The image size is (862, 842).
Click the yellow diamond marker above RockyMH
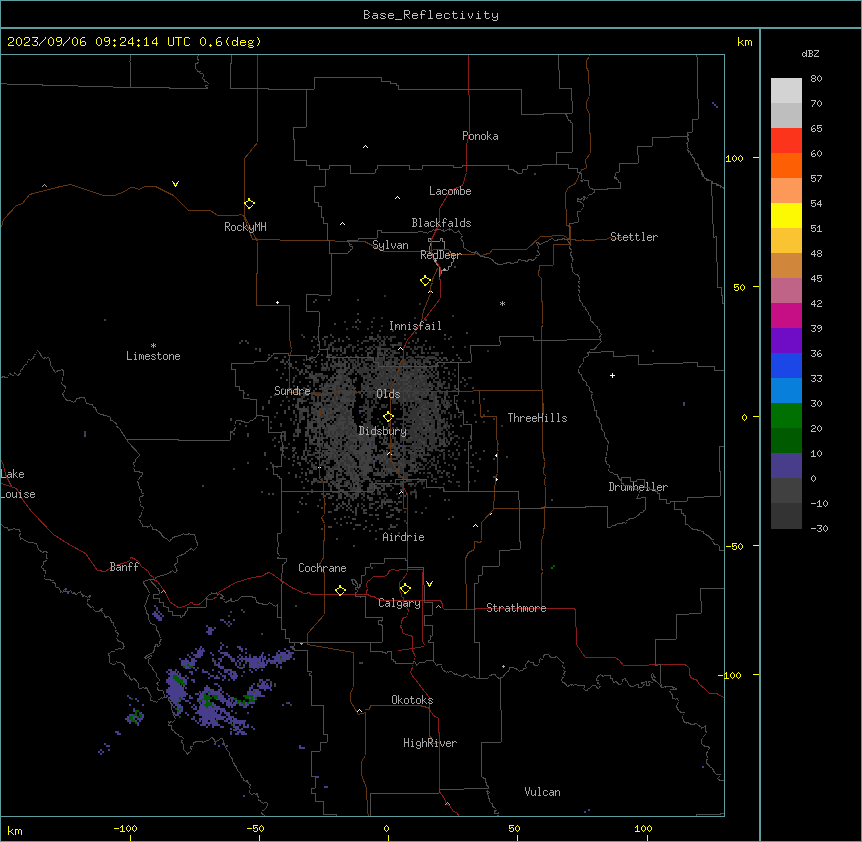click(x=250, y=204)
